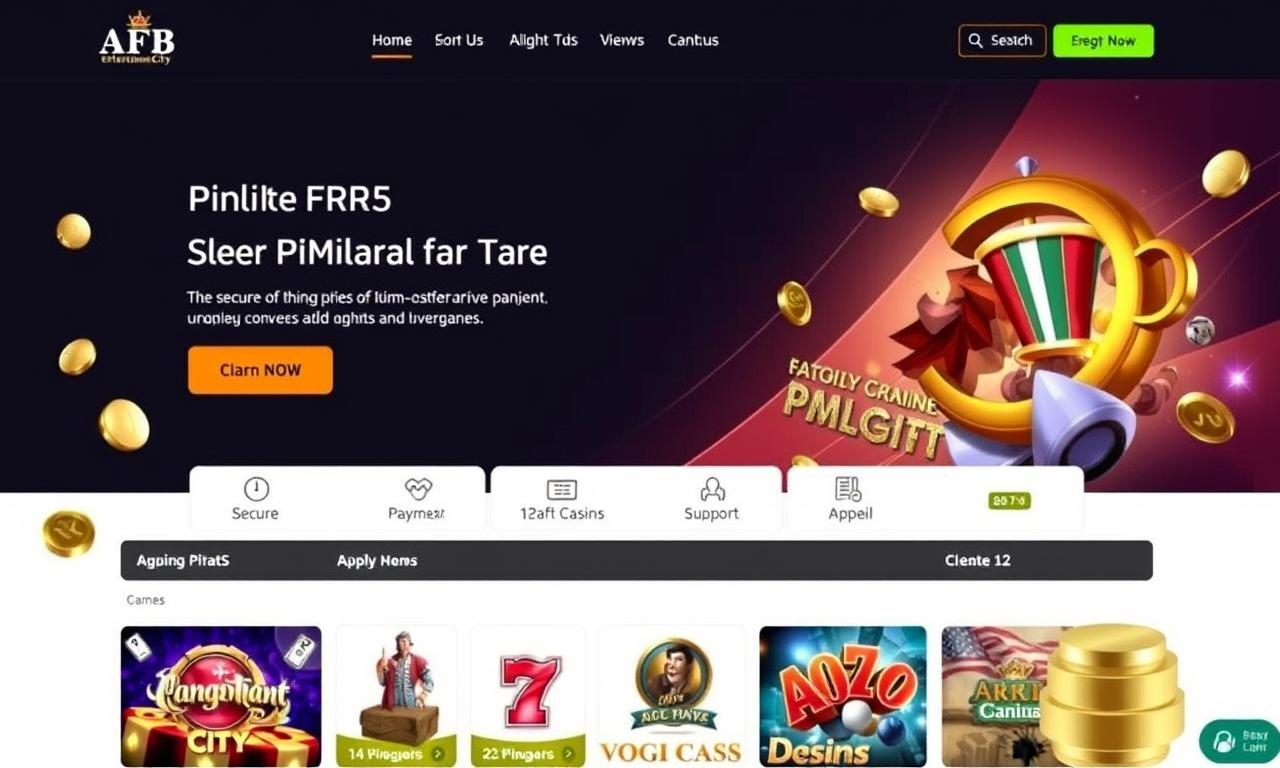Image resolution: width=1280 pixels, height=768 pixels.
Task: Open the Cliente 12 tab item
Action: click(978, 561)
